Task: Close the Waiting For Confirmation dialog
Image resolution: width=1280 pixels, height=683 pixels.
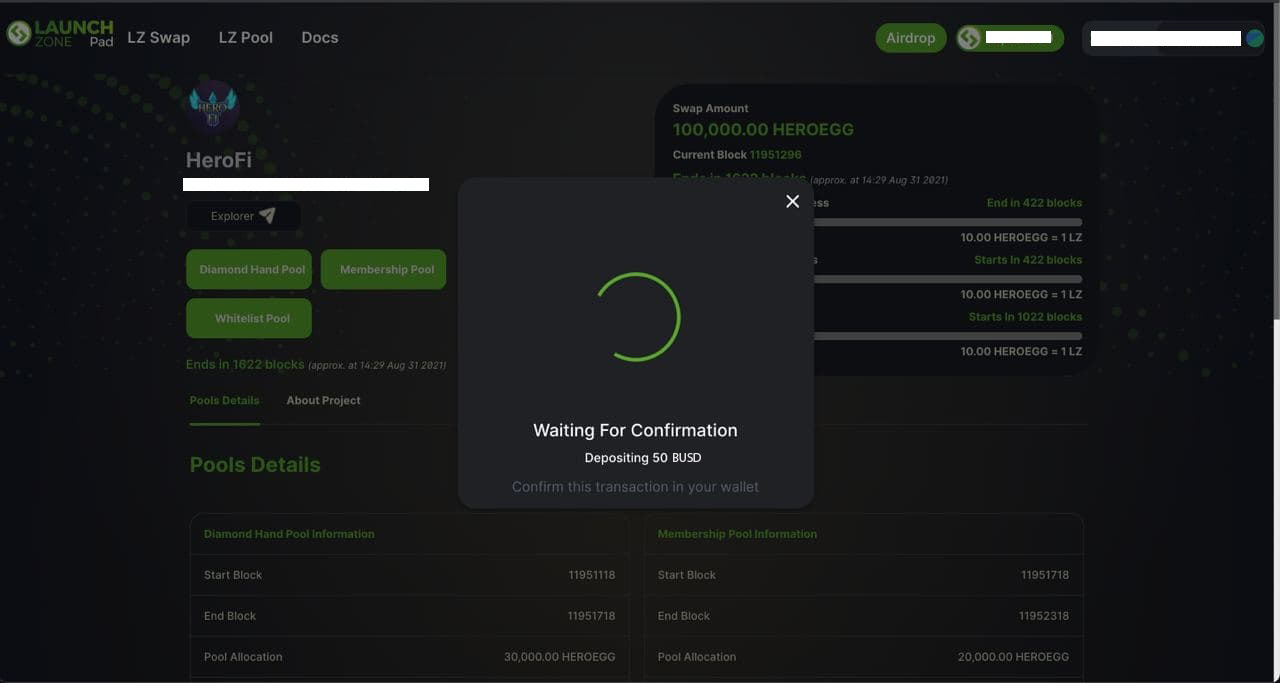Action: 792,201
